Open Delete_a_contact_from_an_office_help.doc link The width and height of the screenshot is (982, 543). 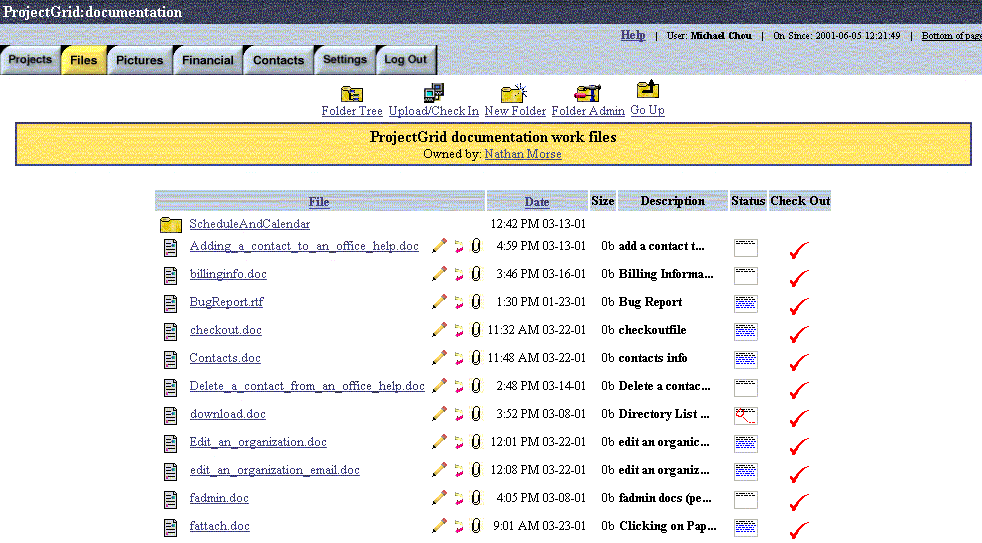point(307,386)
